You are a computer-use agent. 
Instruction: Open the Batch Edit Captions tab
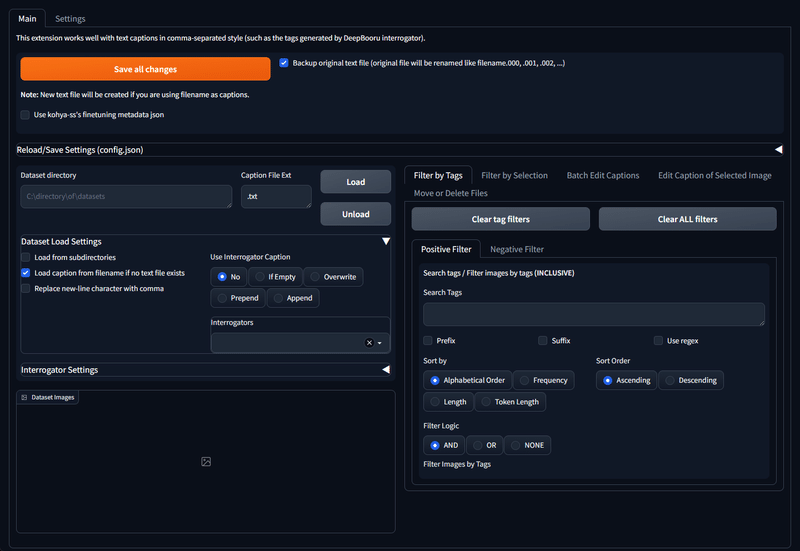(603, 176)
